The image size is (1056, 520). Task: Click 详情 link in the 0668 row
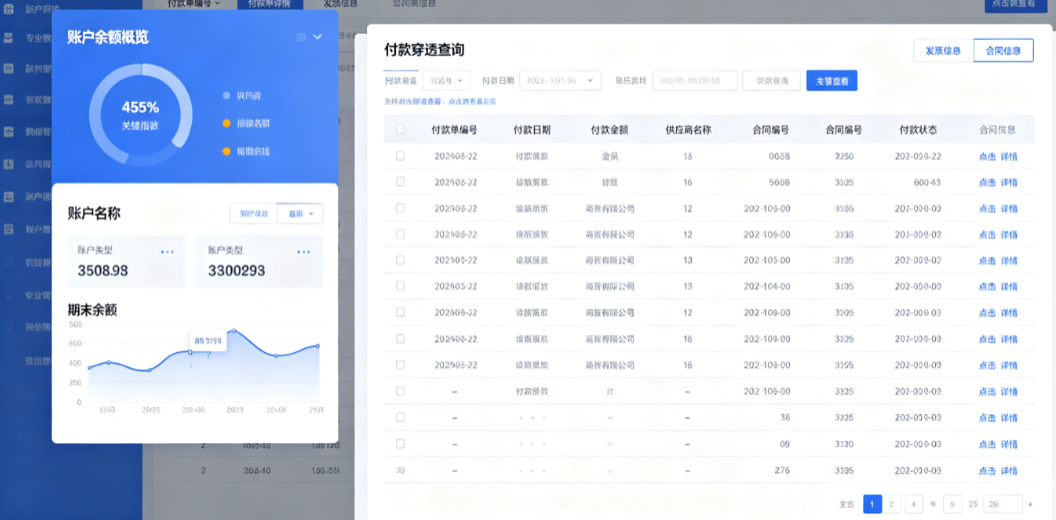coord(1009,156)
